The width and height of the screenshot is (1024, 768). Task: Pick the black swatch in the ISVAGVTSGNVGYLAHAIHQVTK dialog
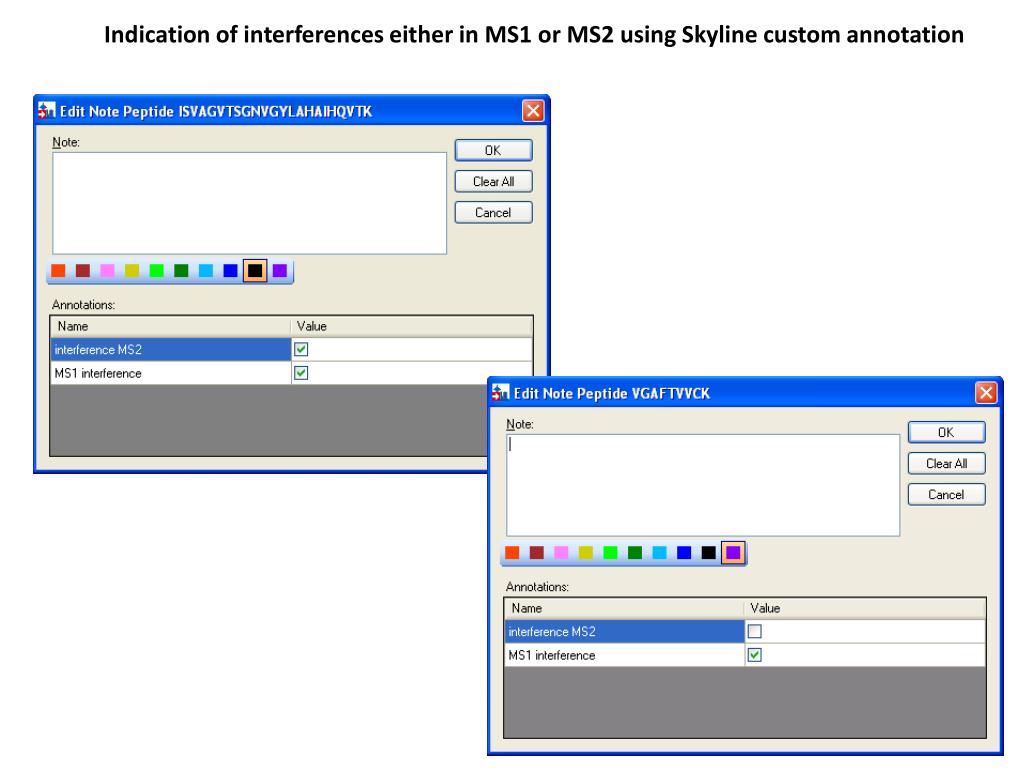tap(255, 270)
